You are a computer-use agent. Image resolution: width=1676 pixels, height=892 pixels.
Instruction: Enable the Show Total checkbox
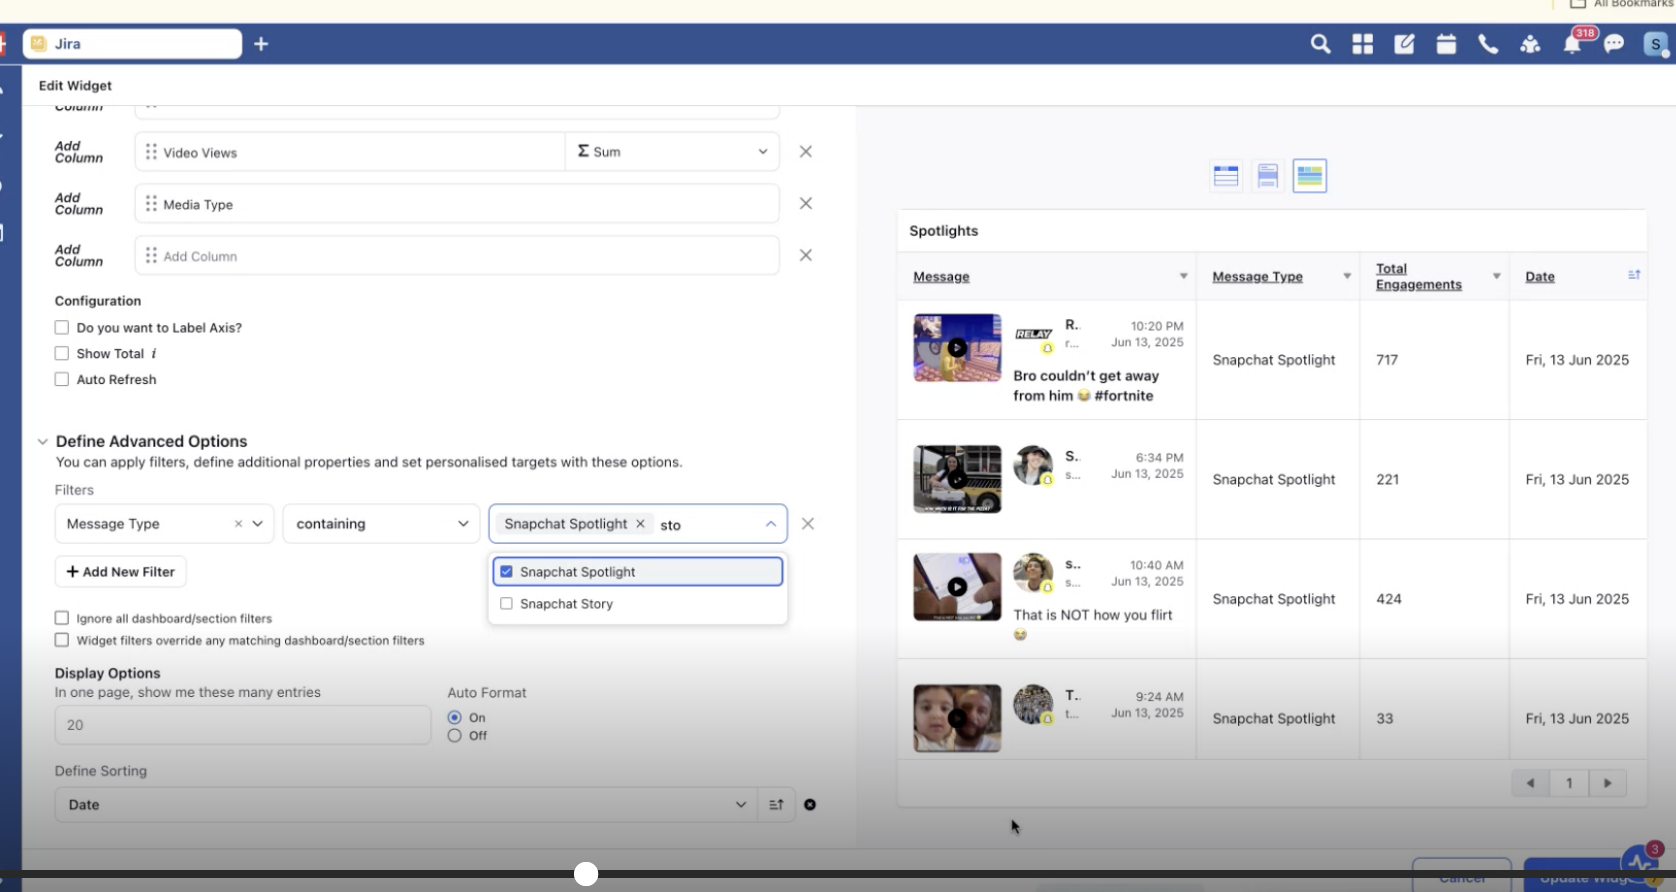point(62,354)
